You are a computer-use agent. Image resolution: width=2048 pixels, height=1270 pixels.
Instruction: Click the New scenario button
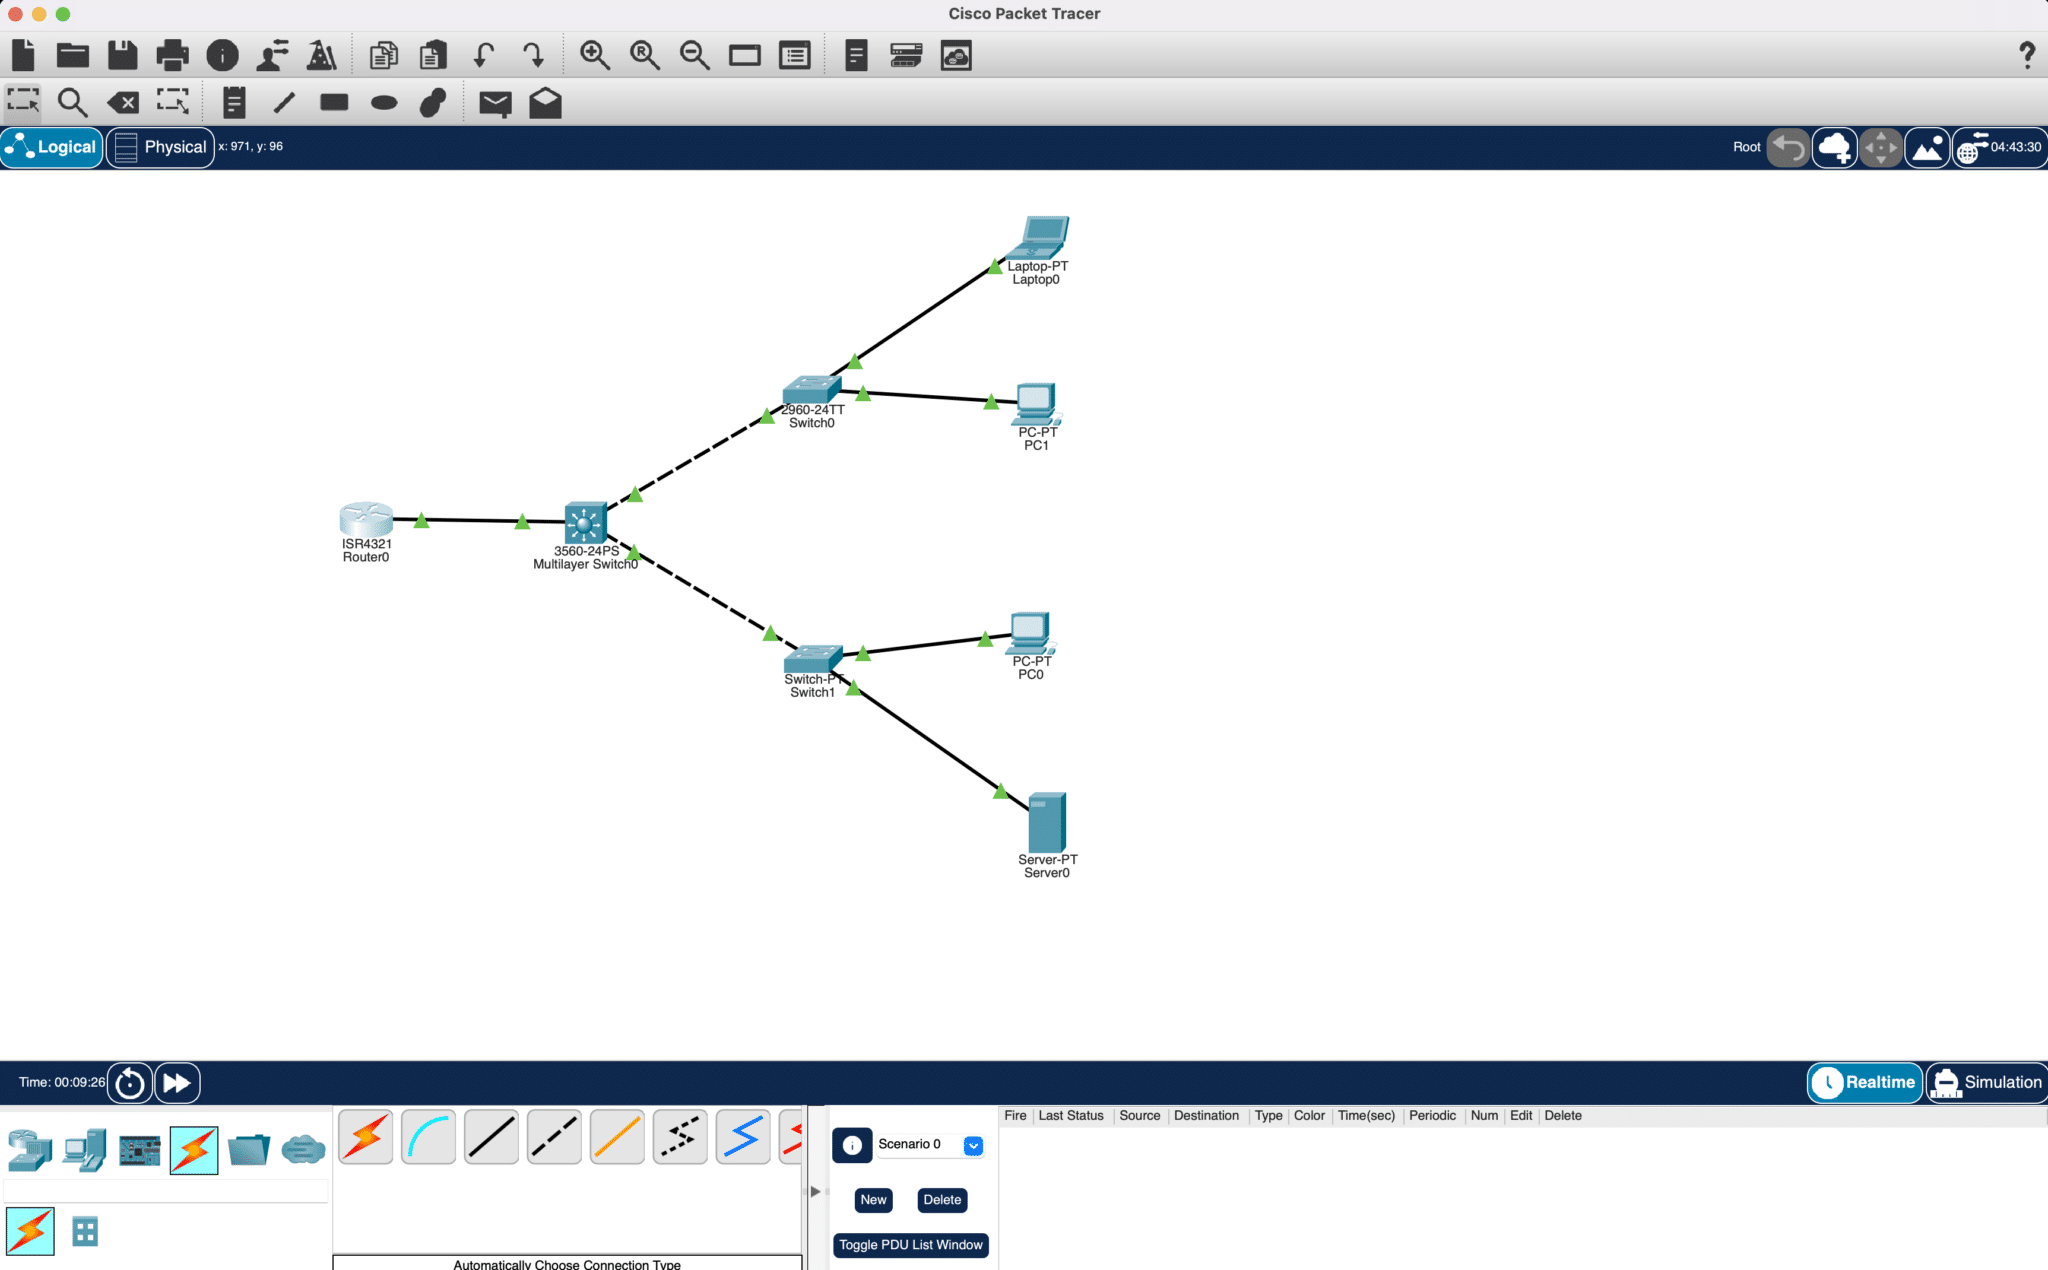pyautogui.click(x=873, y=1200)
